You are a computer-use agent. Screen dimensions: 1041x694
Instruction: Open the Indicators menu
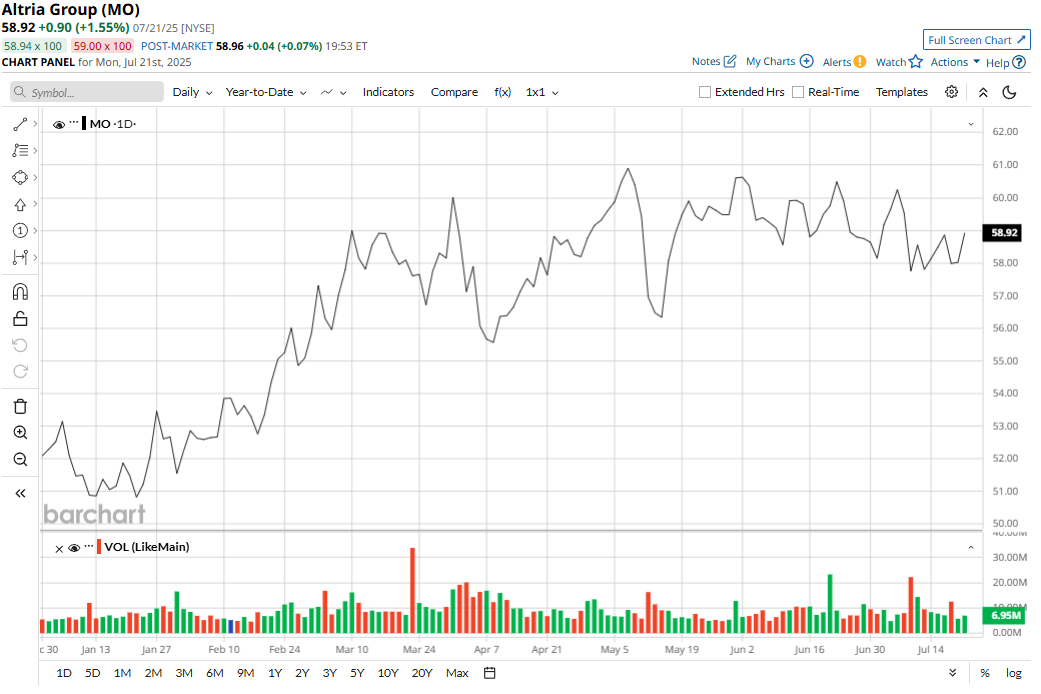tap(388, 92)
